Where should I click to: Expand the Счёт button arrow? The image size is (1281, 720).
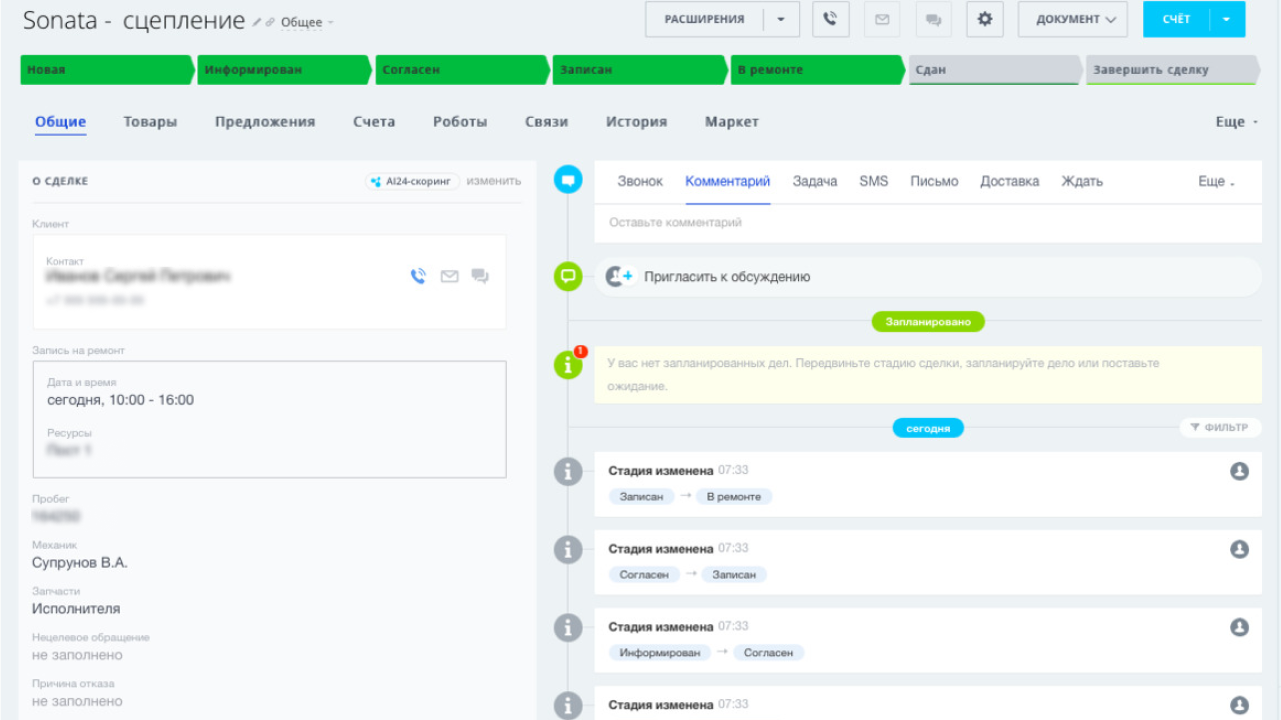click(x=1227, y=19)
